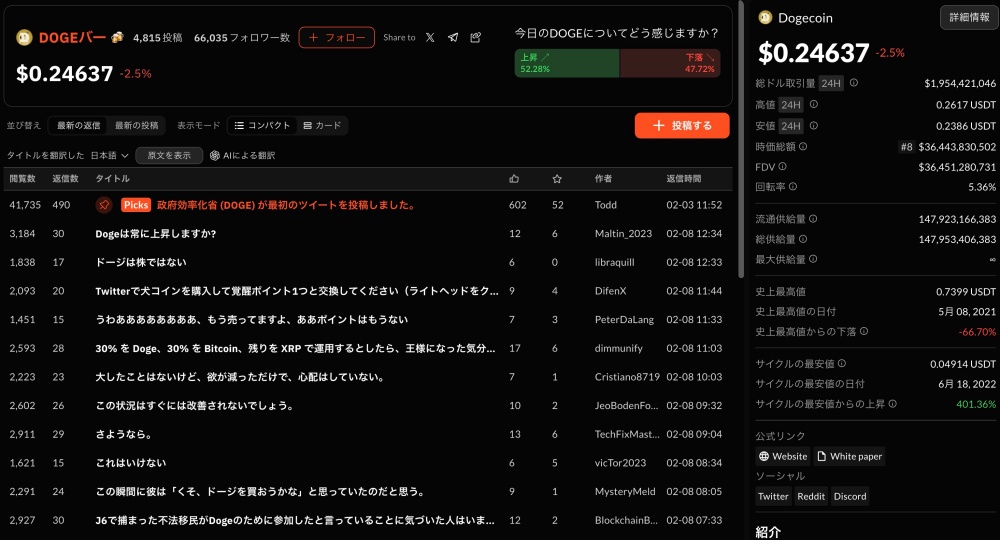Toggle 原文を表示 button

(x=169, y=156)
